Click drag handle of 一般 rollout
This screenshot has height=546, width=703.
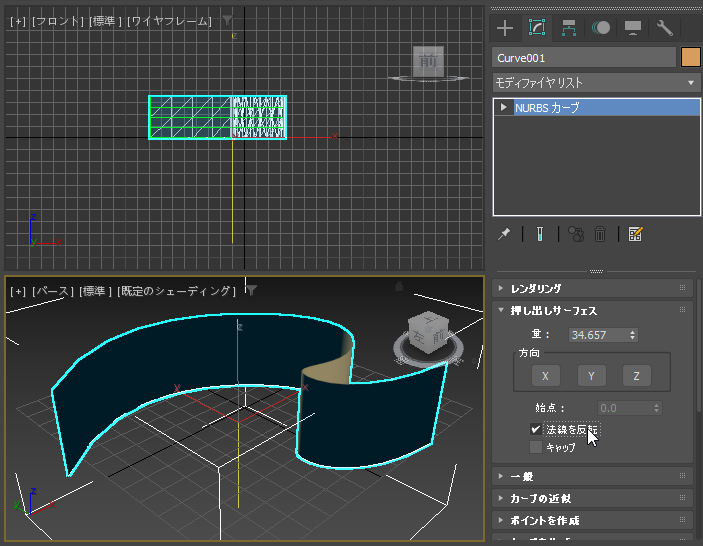(x=682, y=476)
